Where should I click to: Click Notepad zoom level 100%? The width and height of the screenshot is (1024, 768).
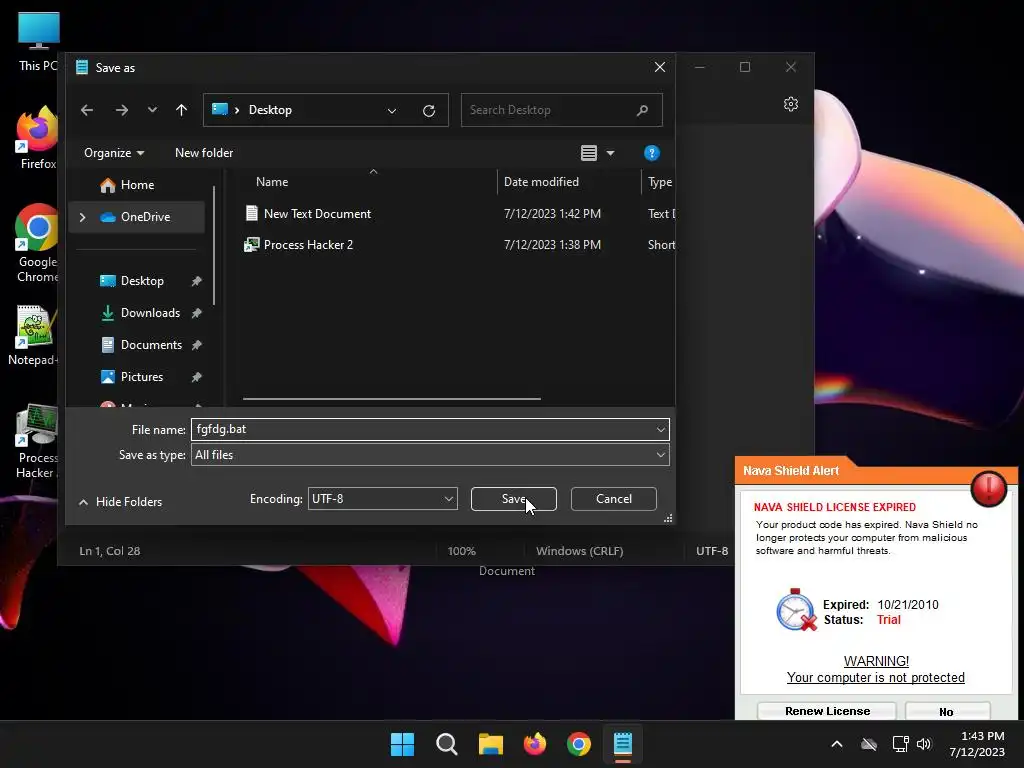461,551
